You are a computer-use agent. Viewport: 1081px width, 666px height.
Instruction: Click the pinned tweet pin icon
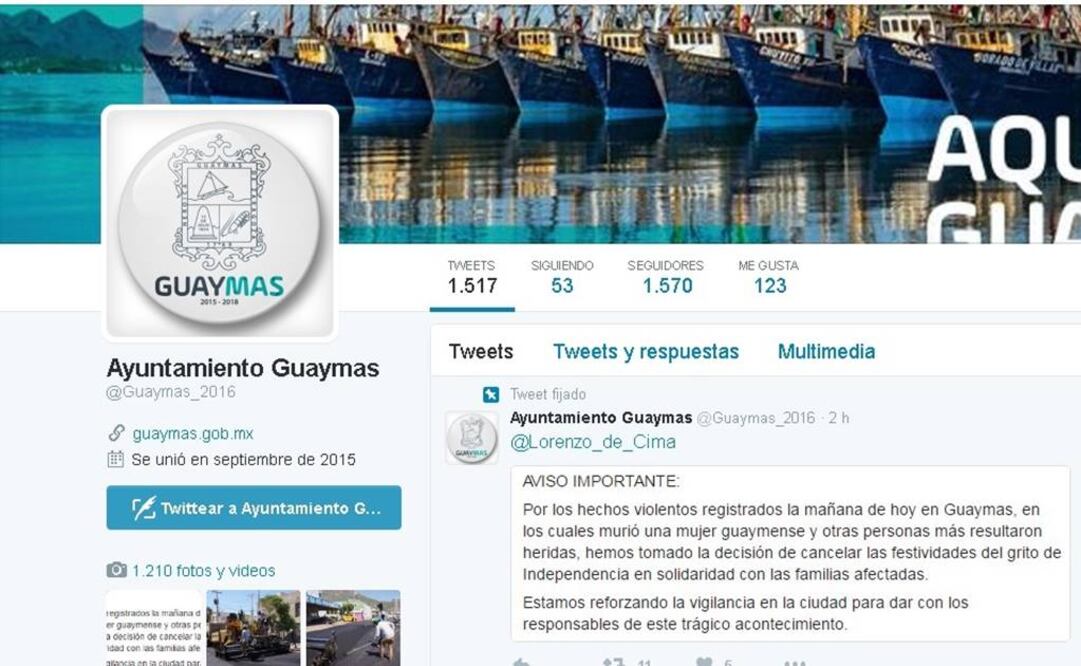(490, 394)
